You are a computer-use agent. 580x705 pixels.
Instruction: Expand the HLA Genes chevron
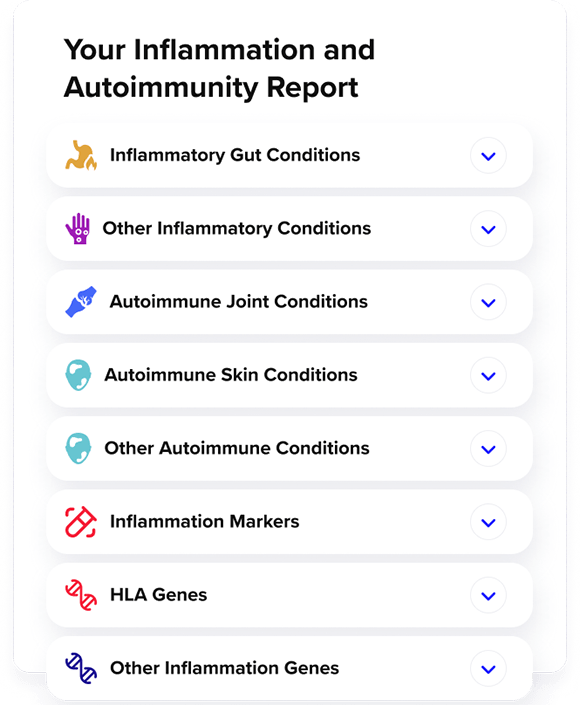coord(488,595)
